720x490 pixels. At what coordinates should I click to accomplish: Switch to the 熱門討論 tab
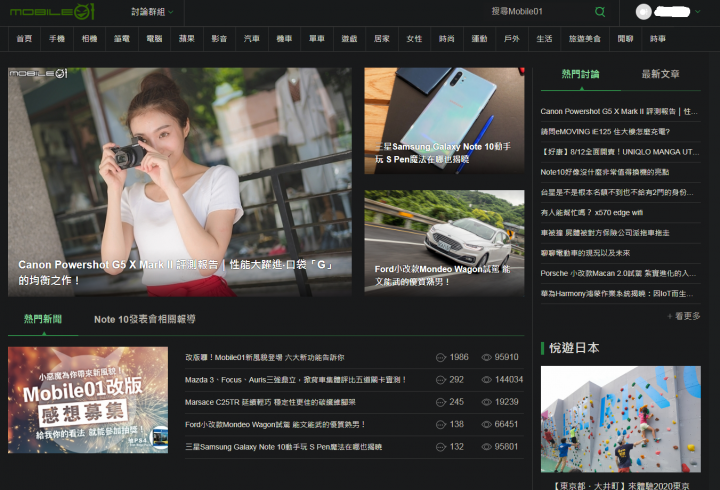[581, 74]
